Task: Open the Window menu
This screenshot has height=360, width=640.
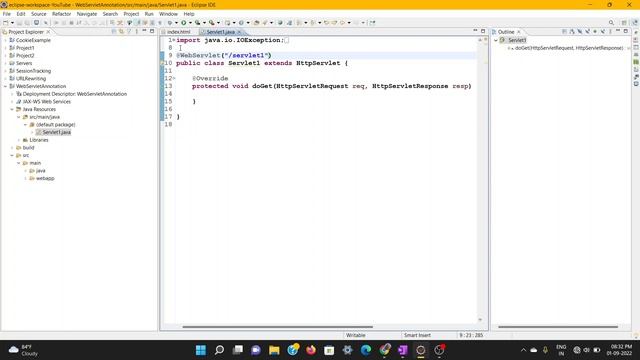Action: coord(168,14)
